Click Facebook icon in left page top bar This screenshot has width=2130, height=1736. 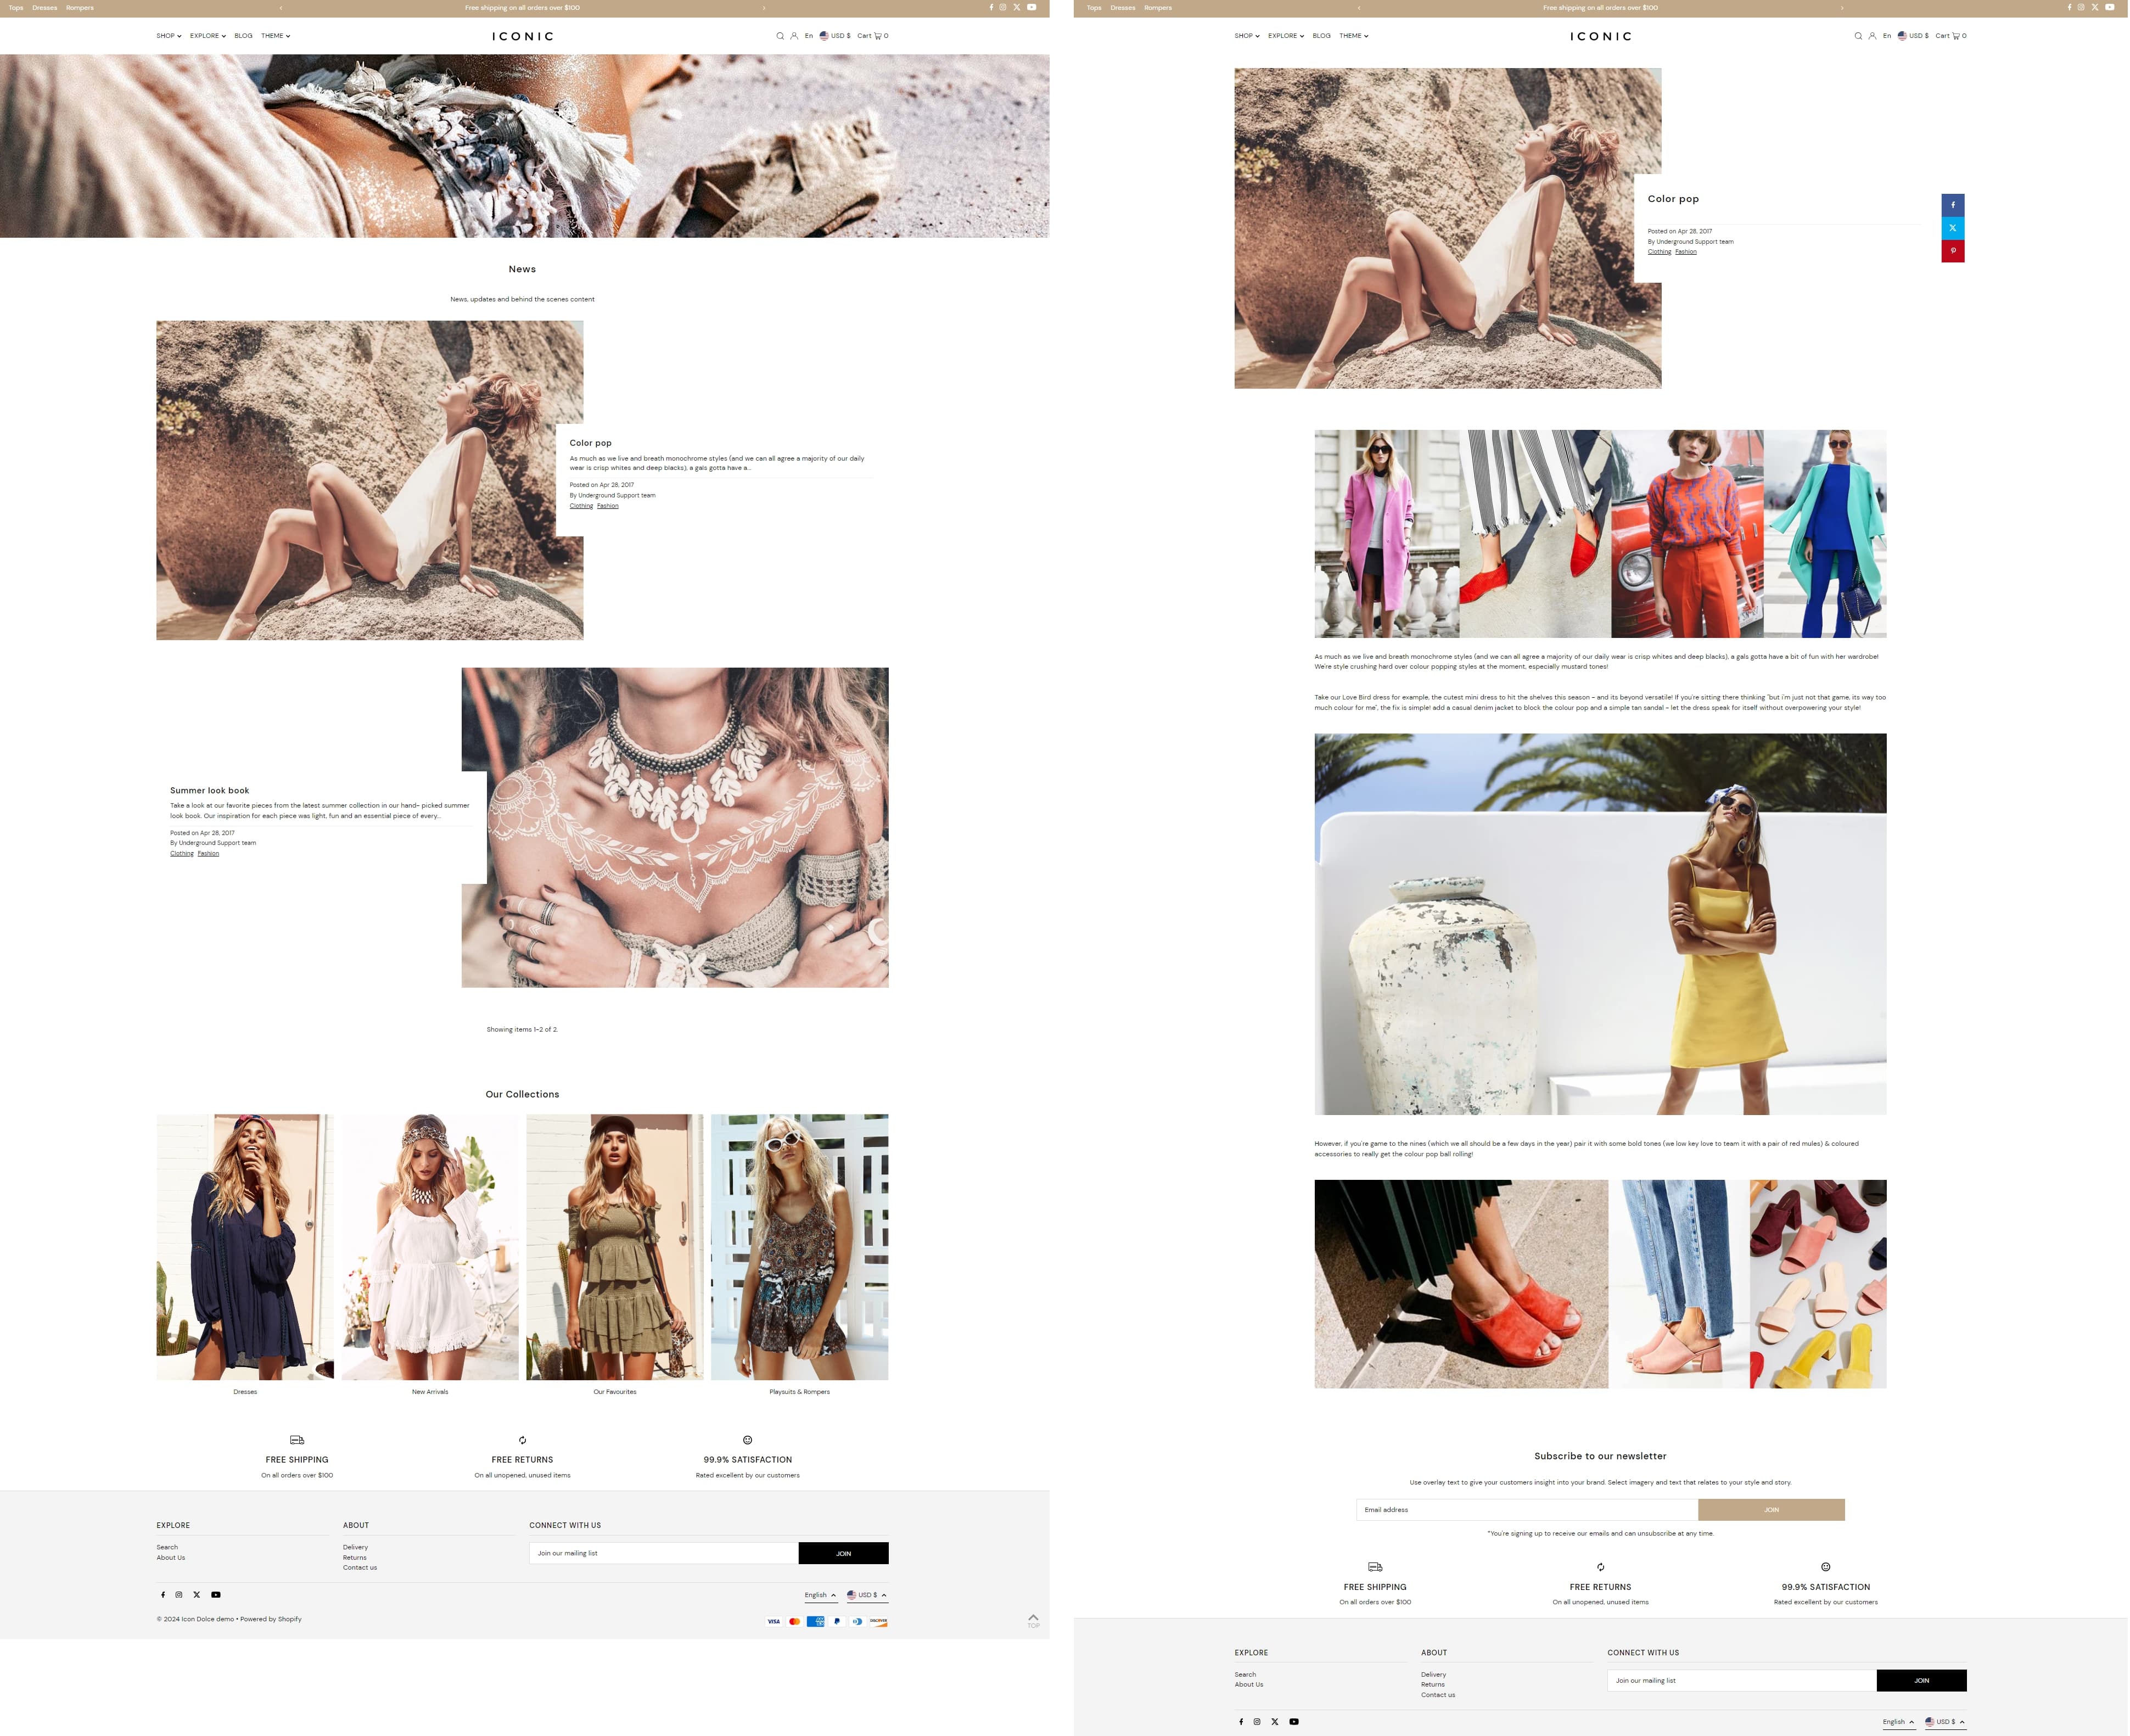(991, 7)
